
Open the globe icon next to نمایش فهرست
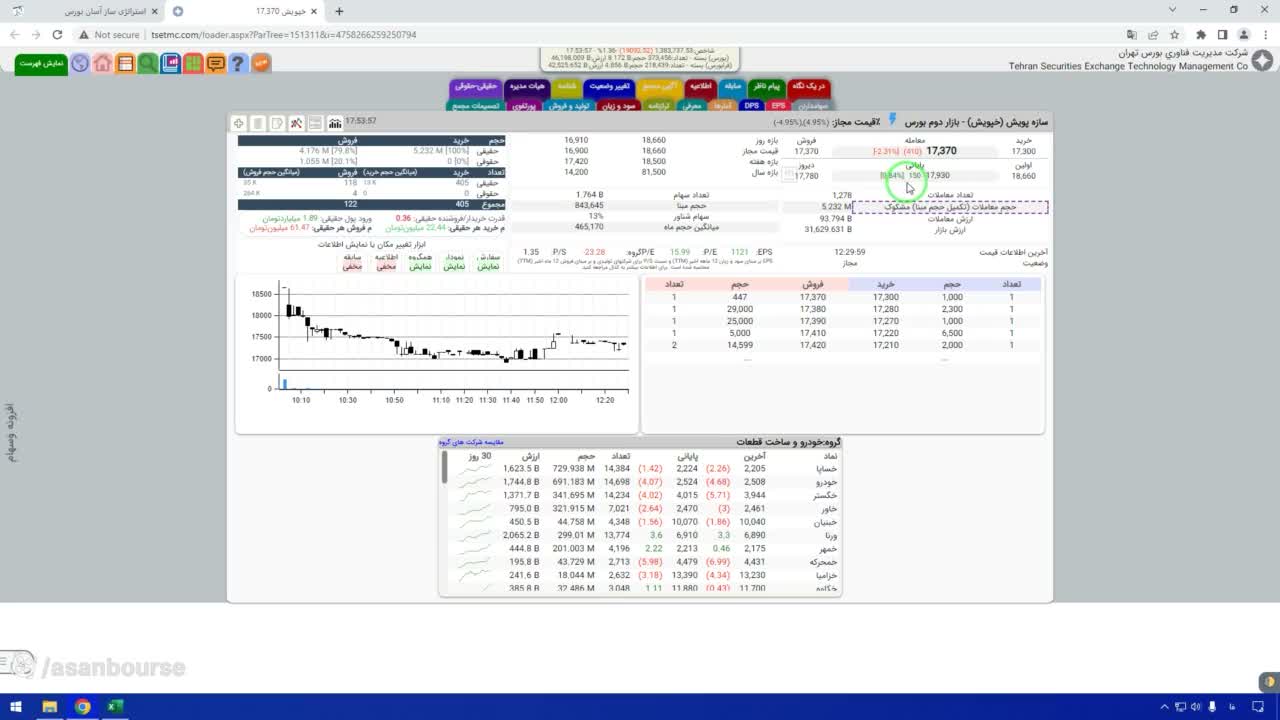[x=80, y=63]
